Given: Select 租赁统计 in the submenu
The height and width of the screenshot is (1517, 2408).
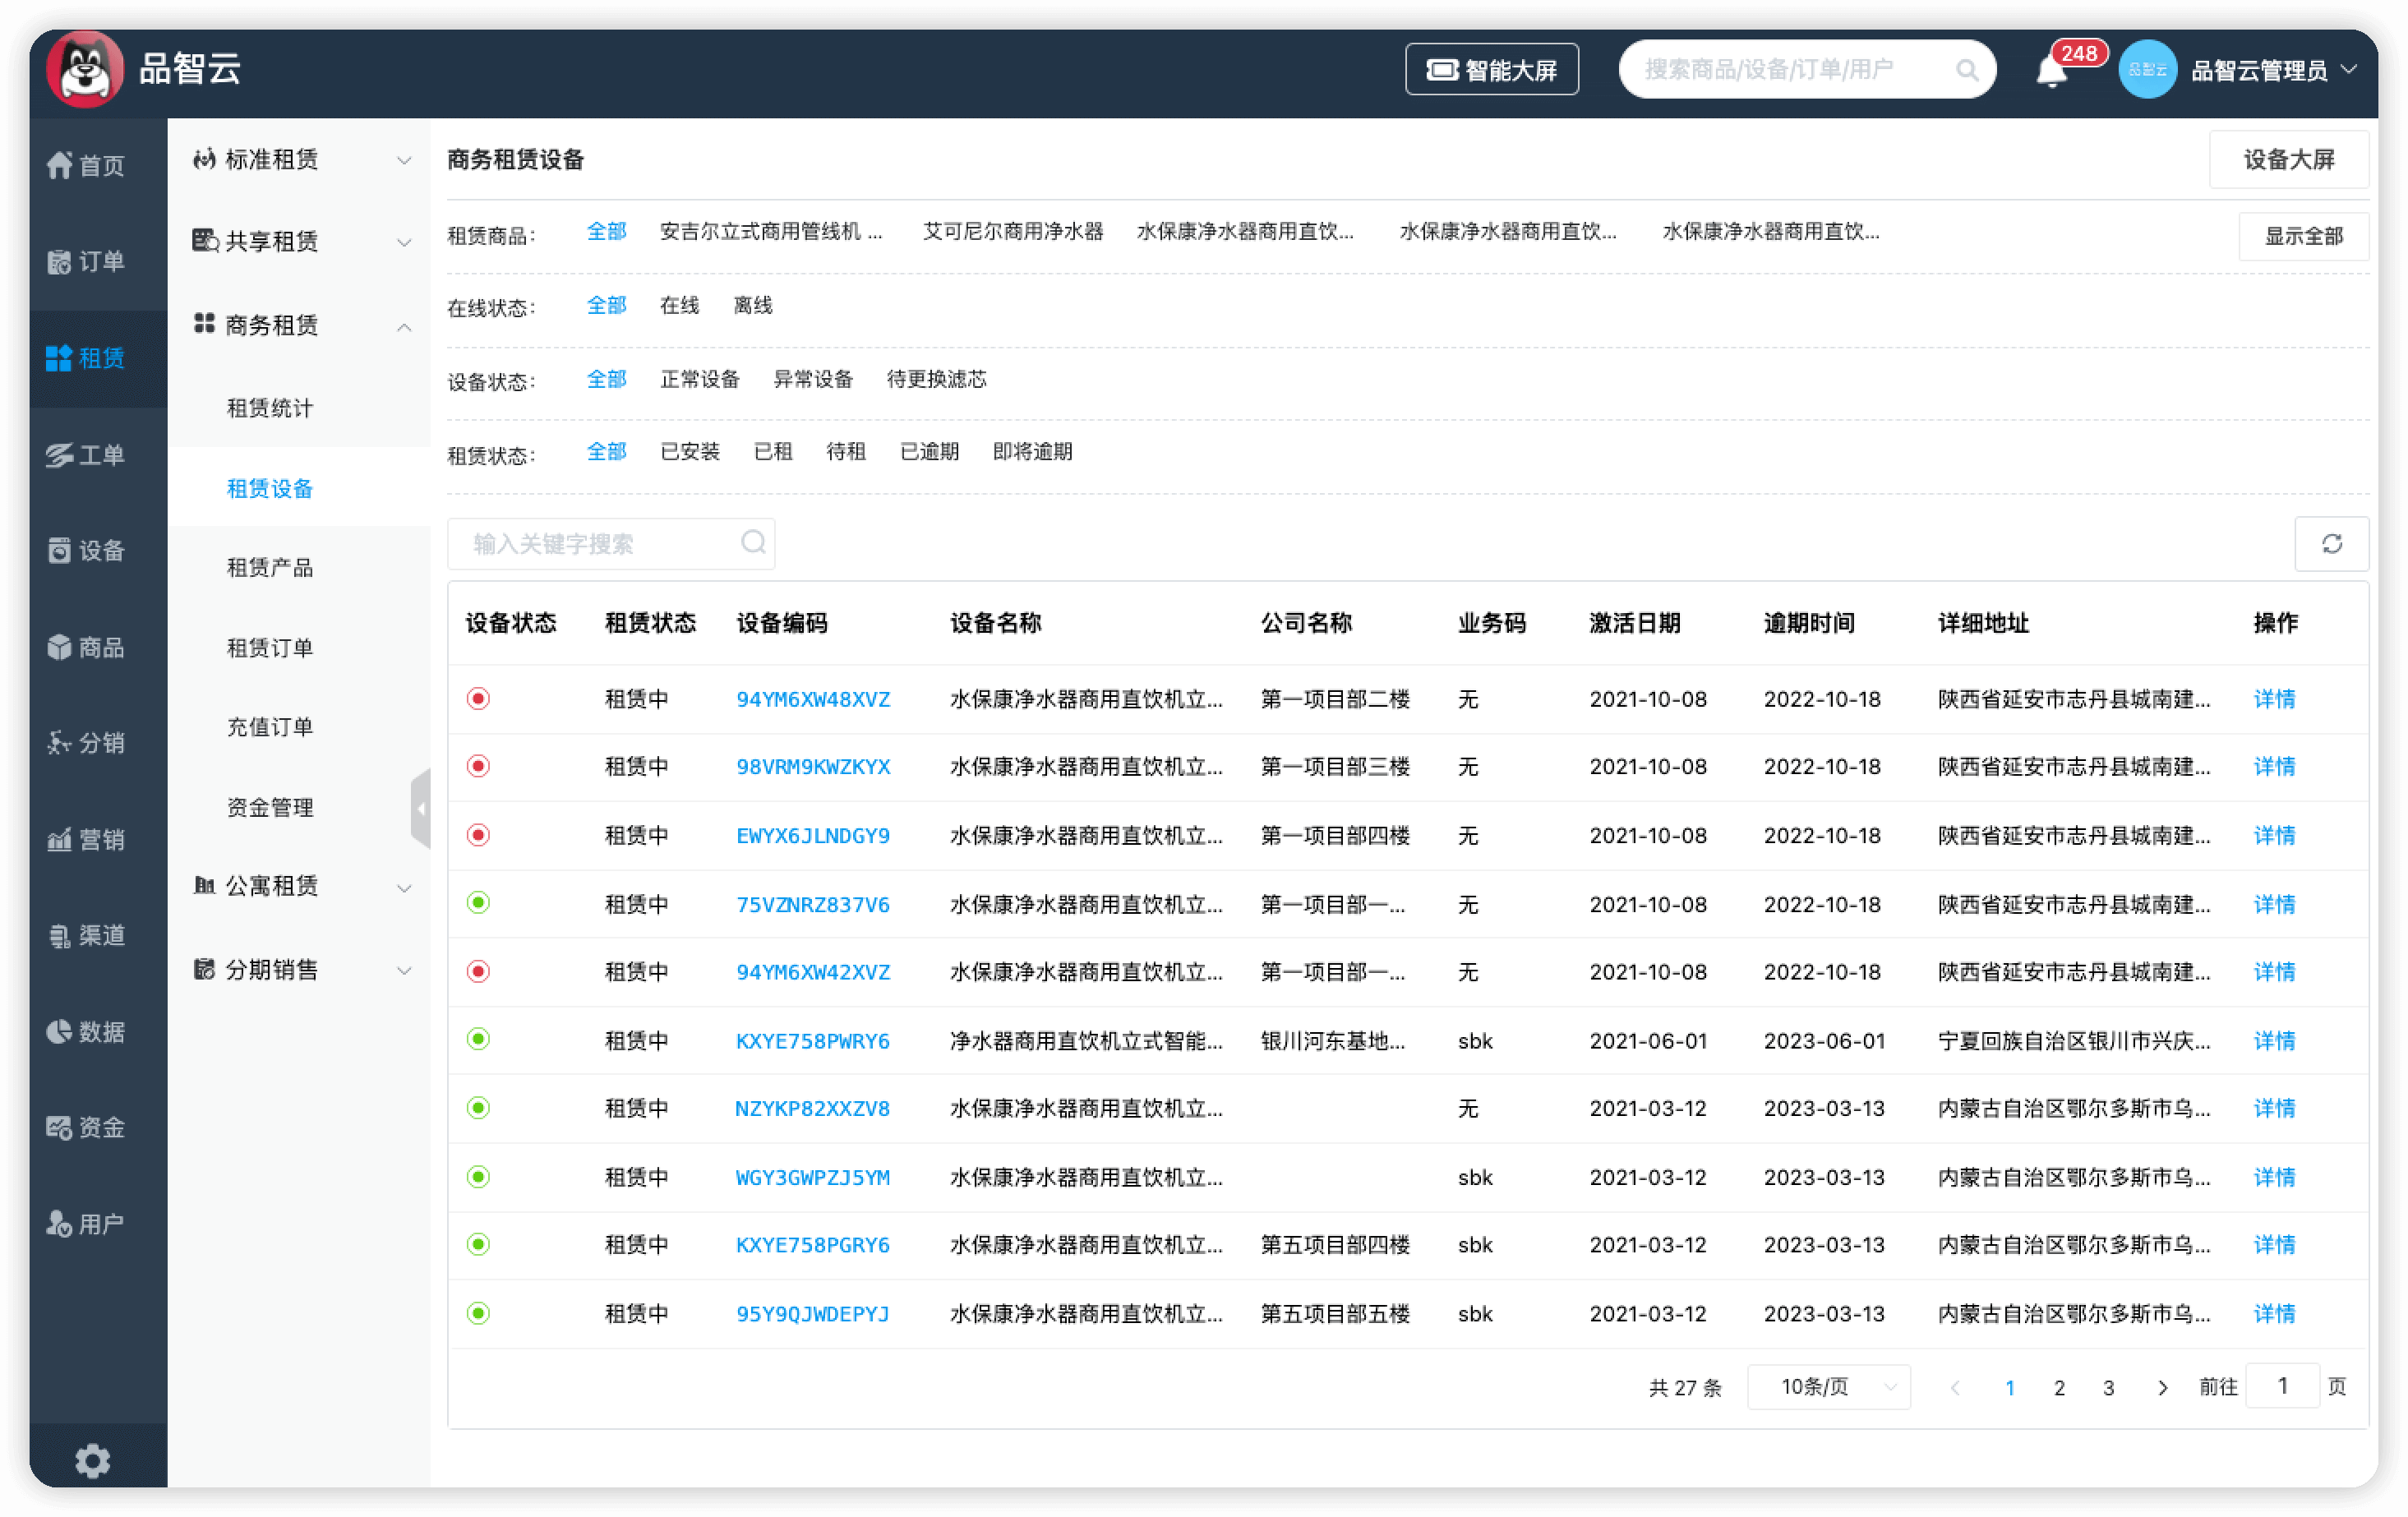Looking at the screenshot, I should click(270, 408).
